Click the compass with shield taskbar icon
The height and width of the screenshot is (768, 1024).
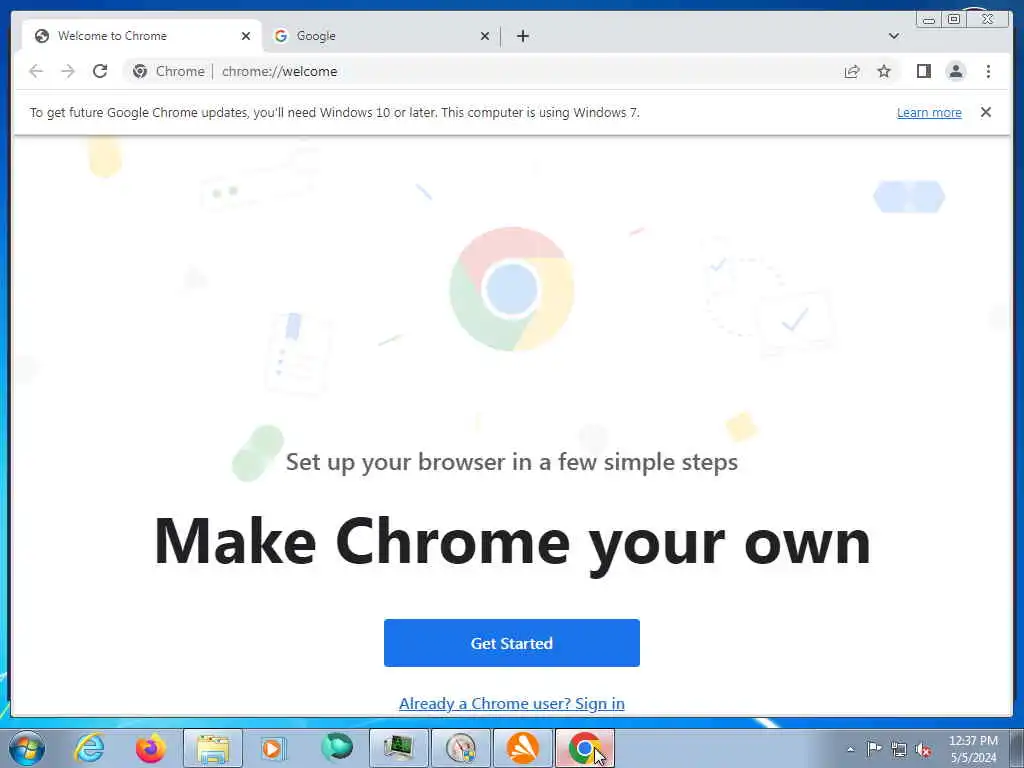(x=460, y=748)
